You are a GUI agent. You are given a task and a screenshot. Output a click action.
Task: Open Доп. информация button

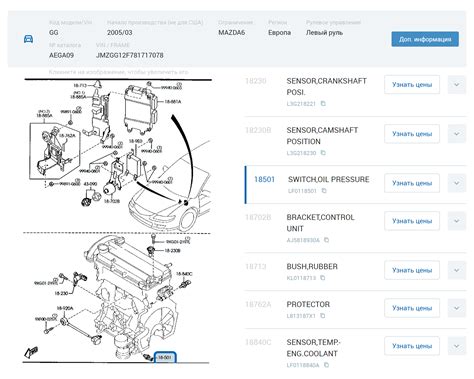point(425,39)
